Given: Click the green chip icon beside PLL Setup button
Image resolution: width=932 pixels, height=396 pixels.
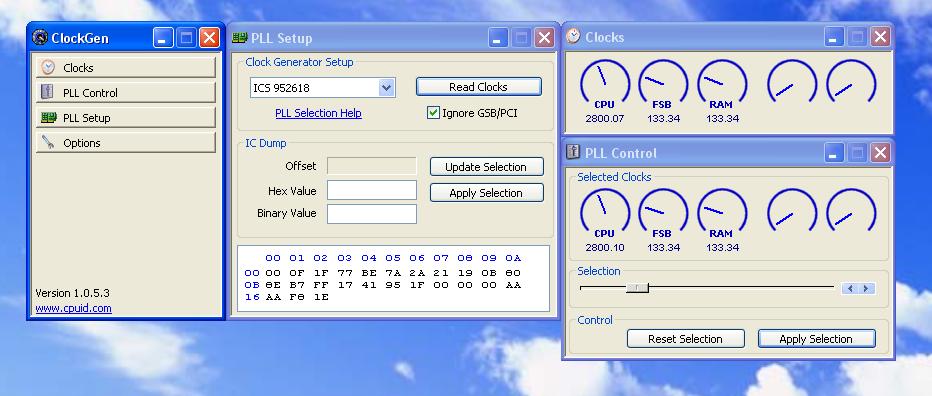Looking at the screenshot, I should [x=48, y=118].
